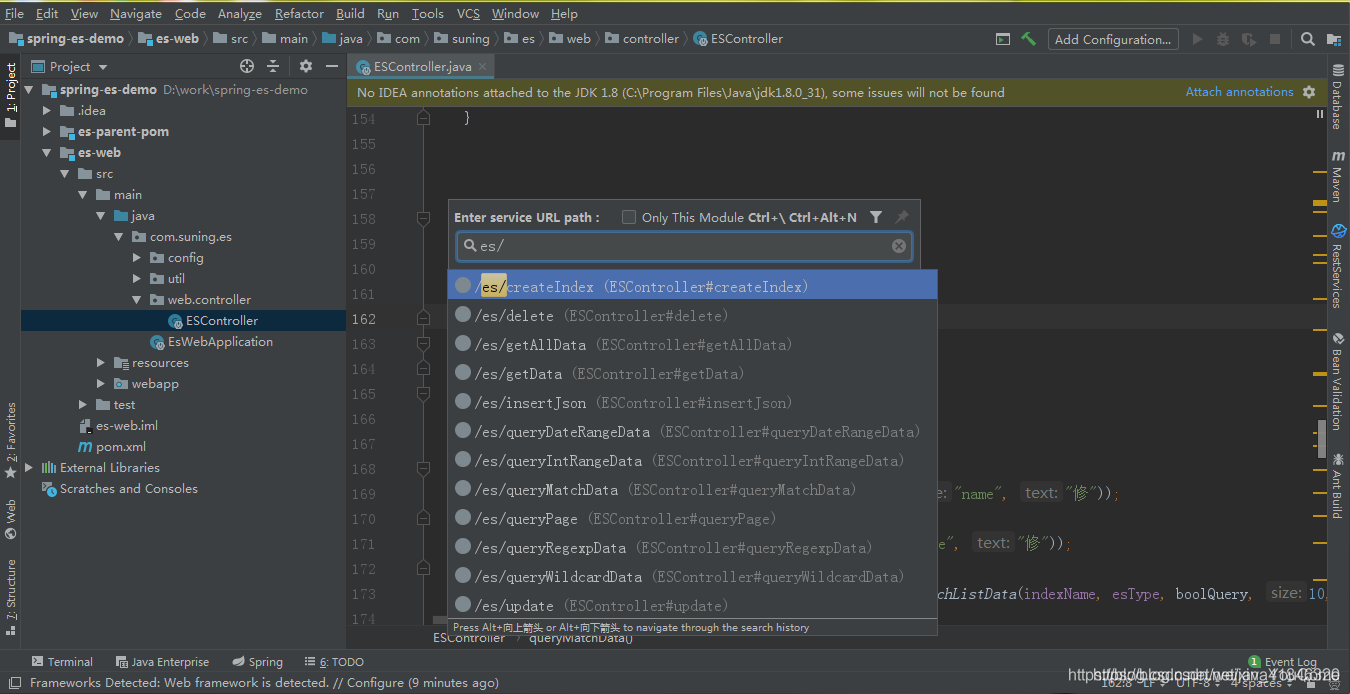1350x694 pixels.
Task: Open Project panel settings gear
Action: tap(306, 66)
